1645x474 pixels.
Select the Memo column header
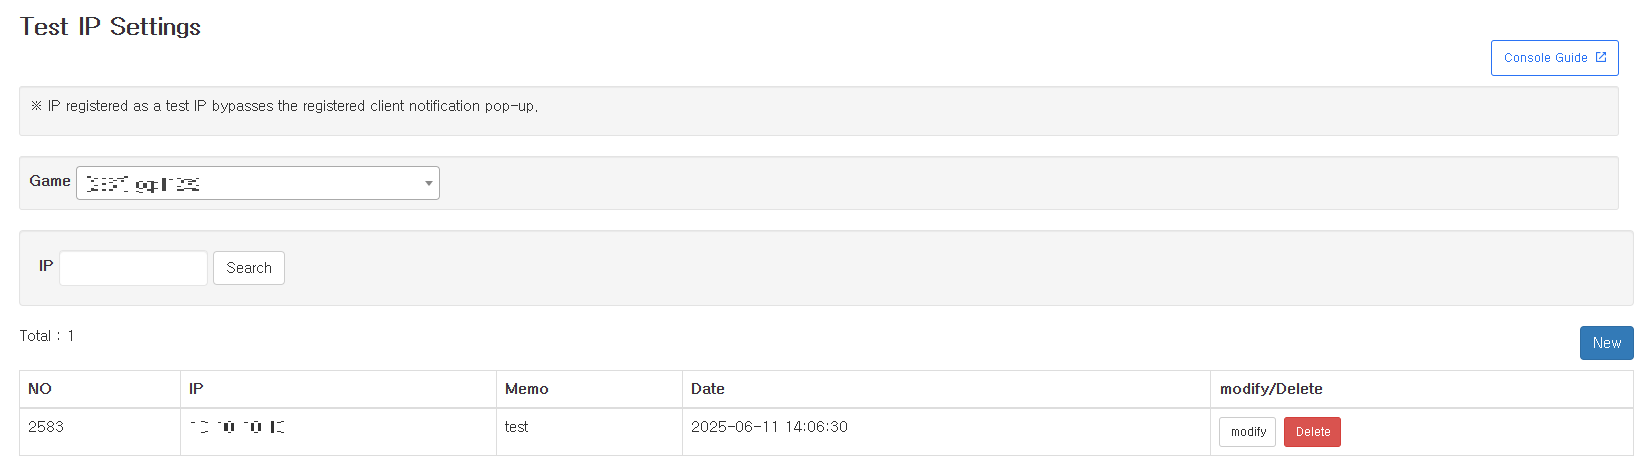pyautogui.click(x=527, y=389)
